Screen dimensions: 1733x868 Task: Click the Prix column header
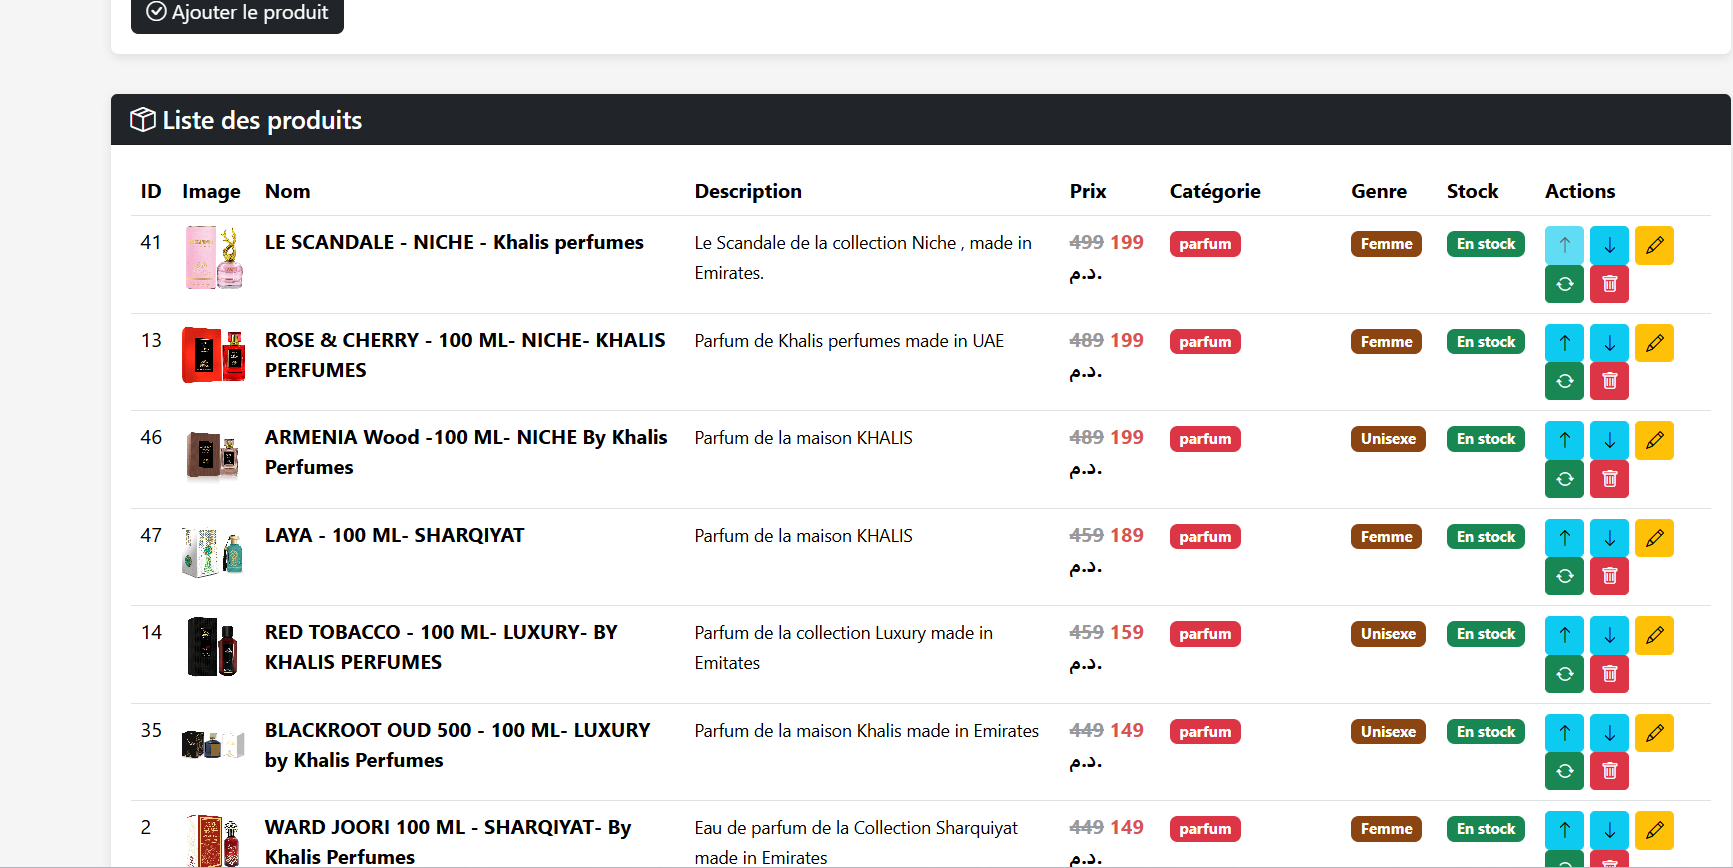pos(1088,191)
